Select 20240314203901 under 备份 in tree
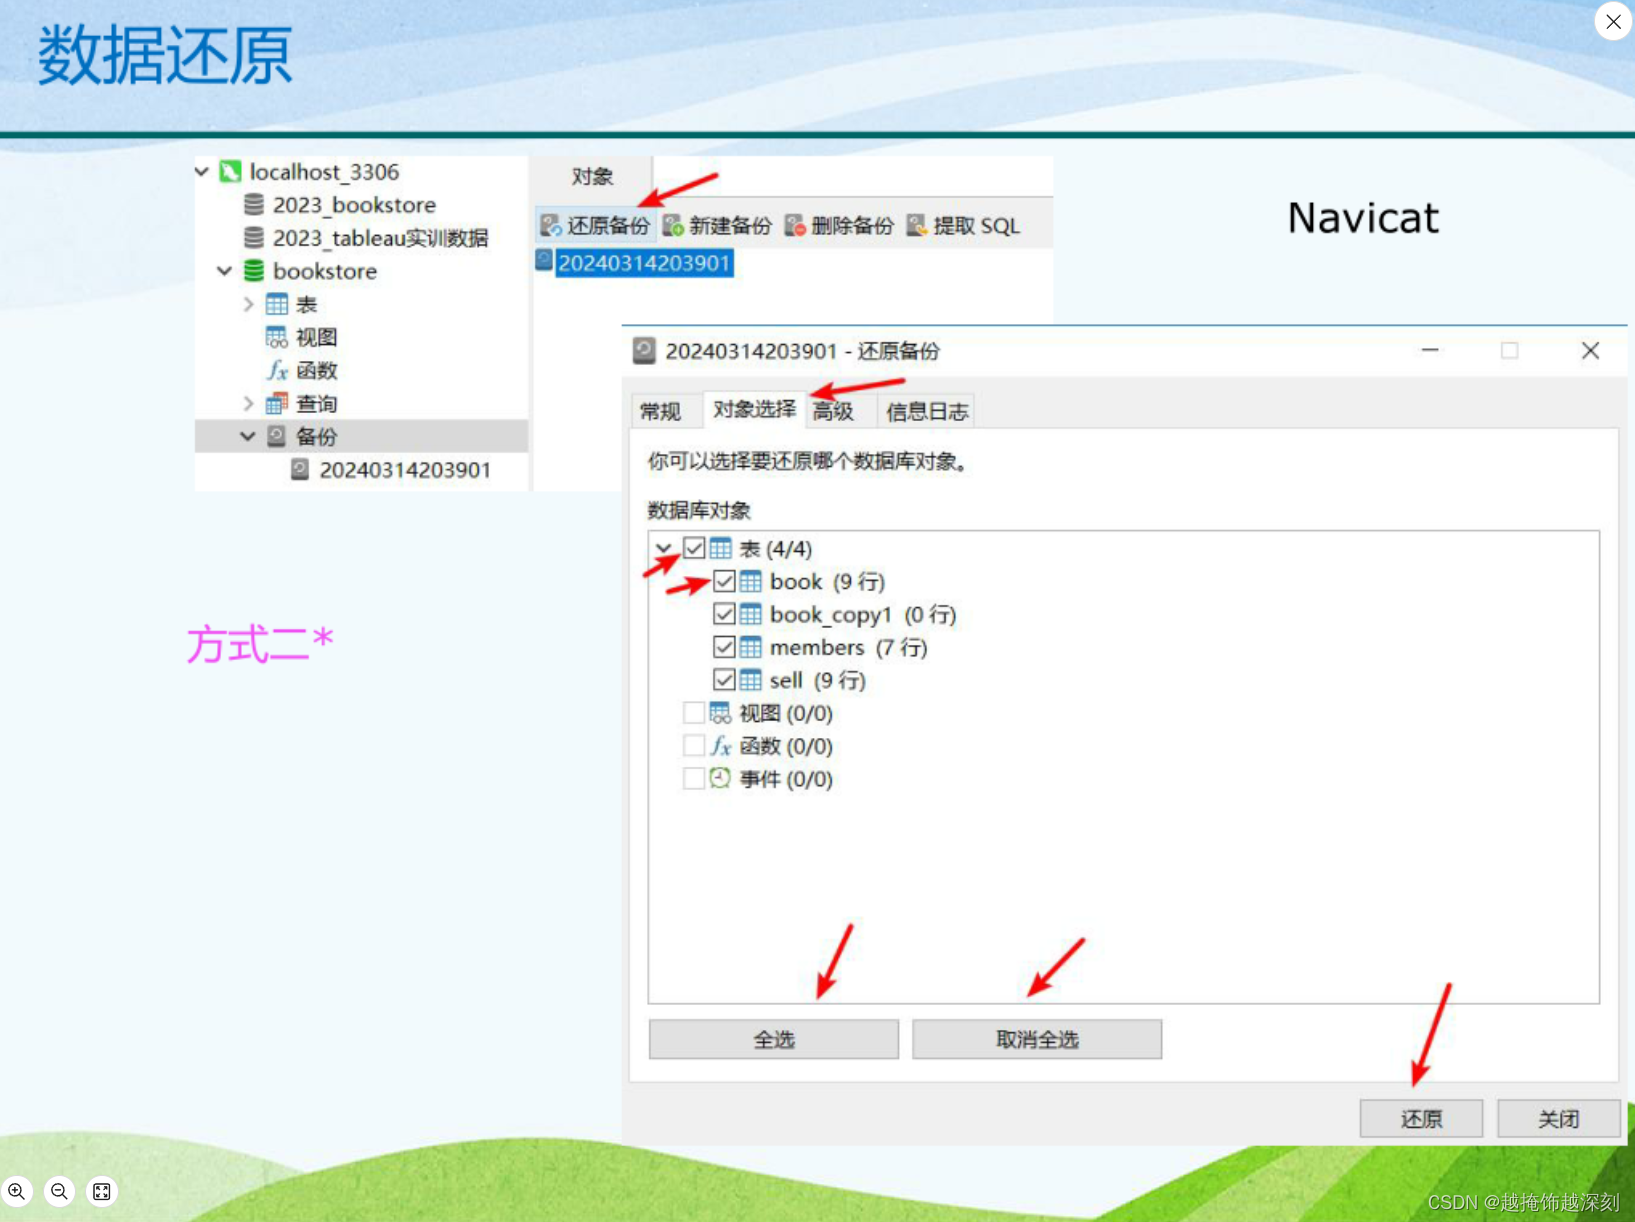Screen dimensions: 1635x1222 coord(405,470)
